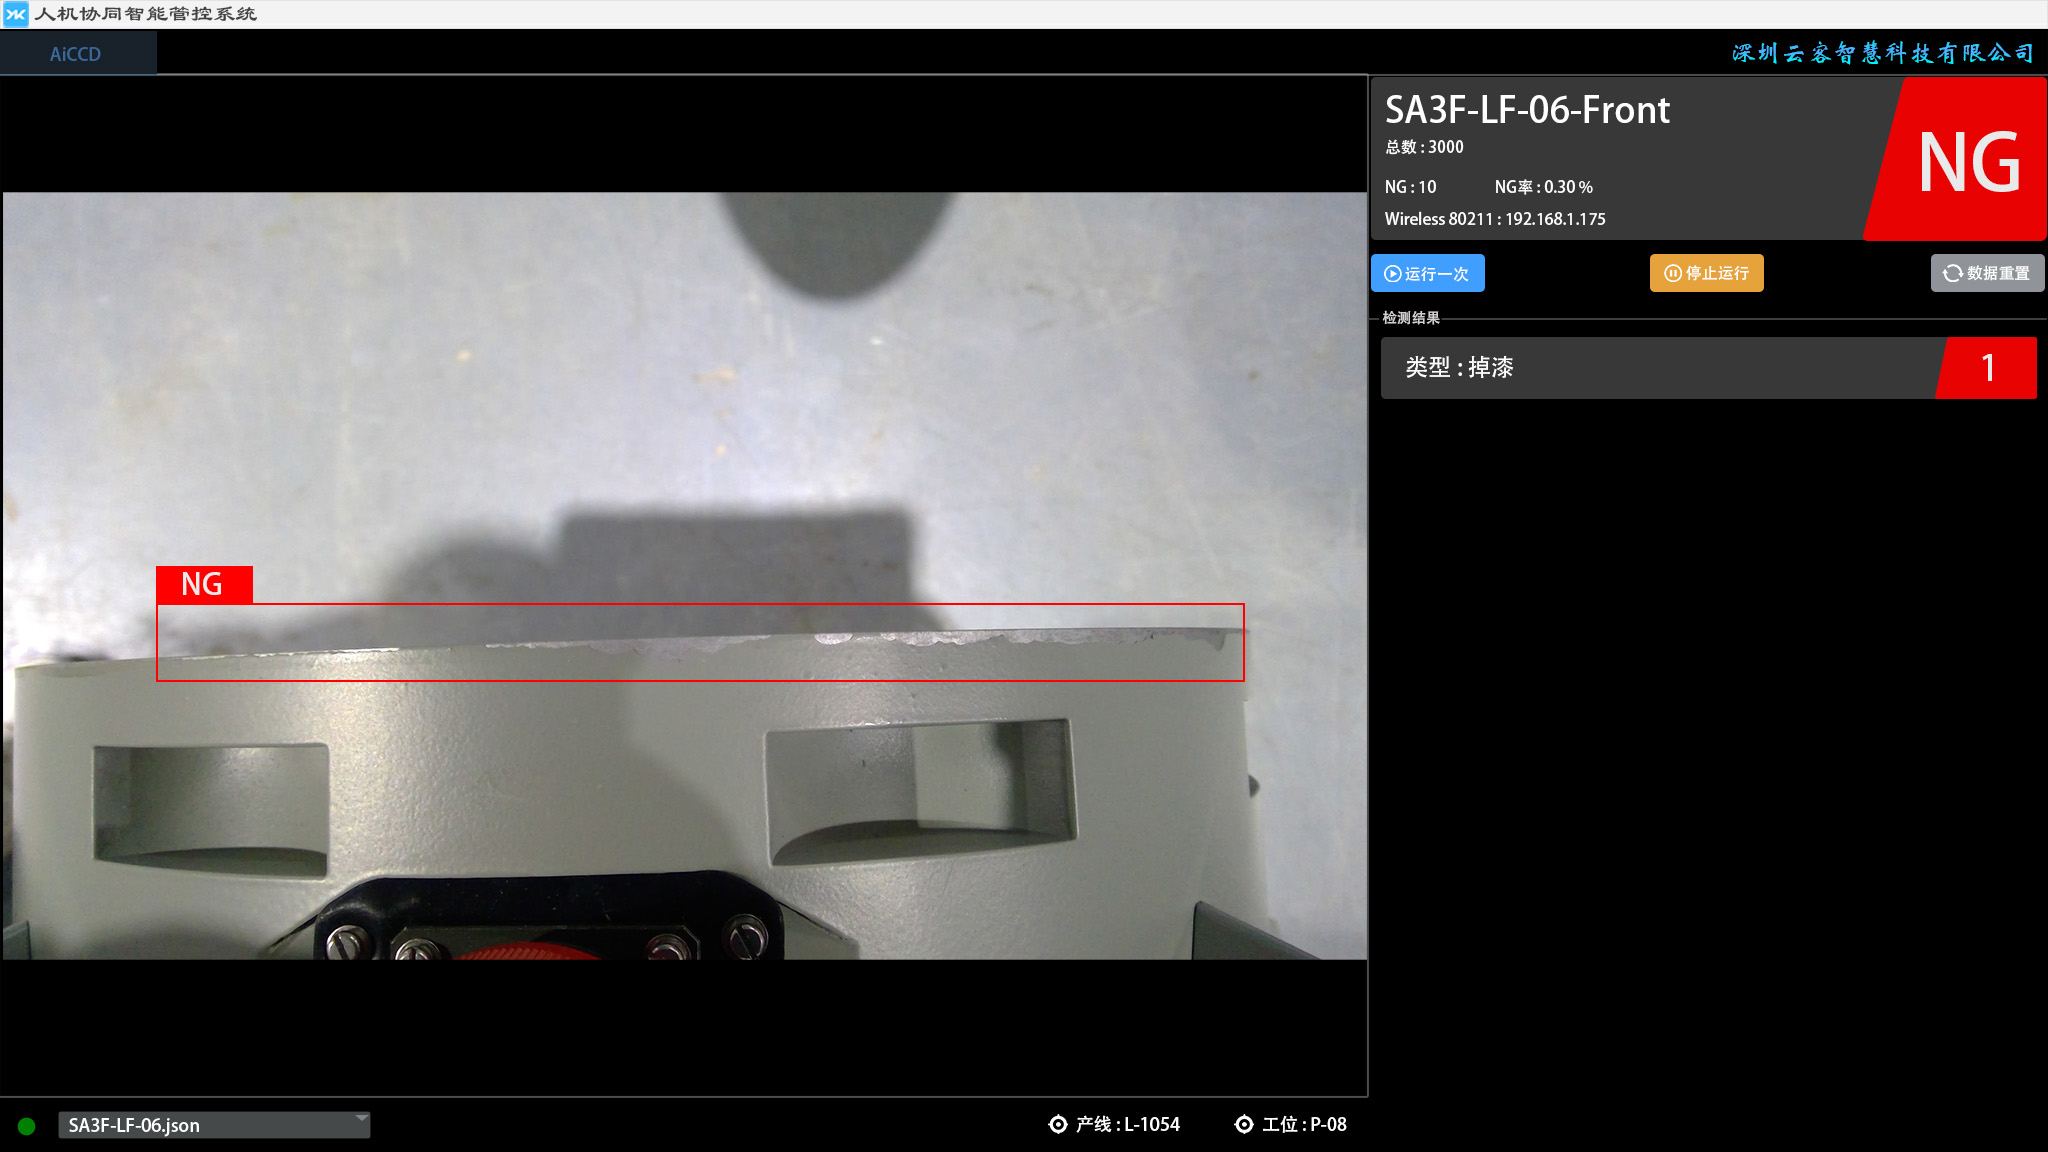Click the green status indicator light
Image resolution: width=2048 pixels, height=1152 pixels.
pos(27,1126)
